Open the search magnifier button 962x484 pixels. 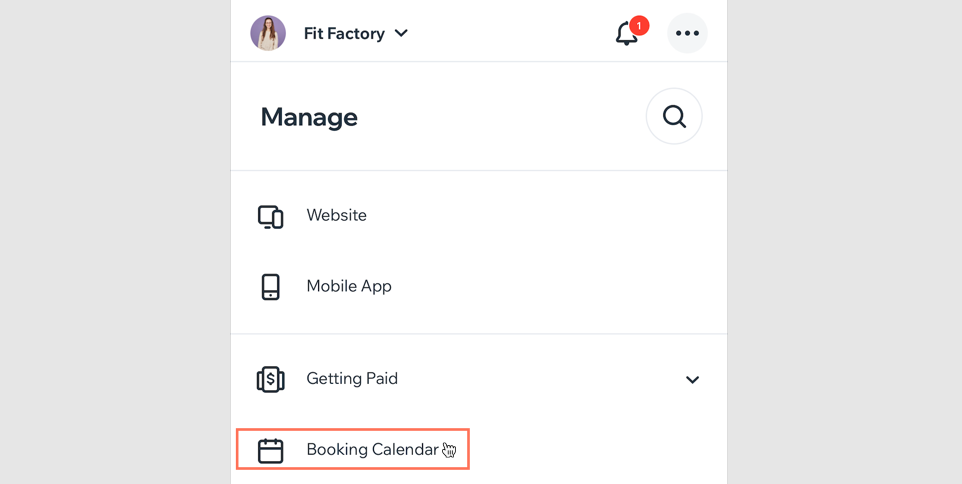[674, 116]
